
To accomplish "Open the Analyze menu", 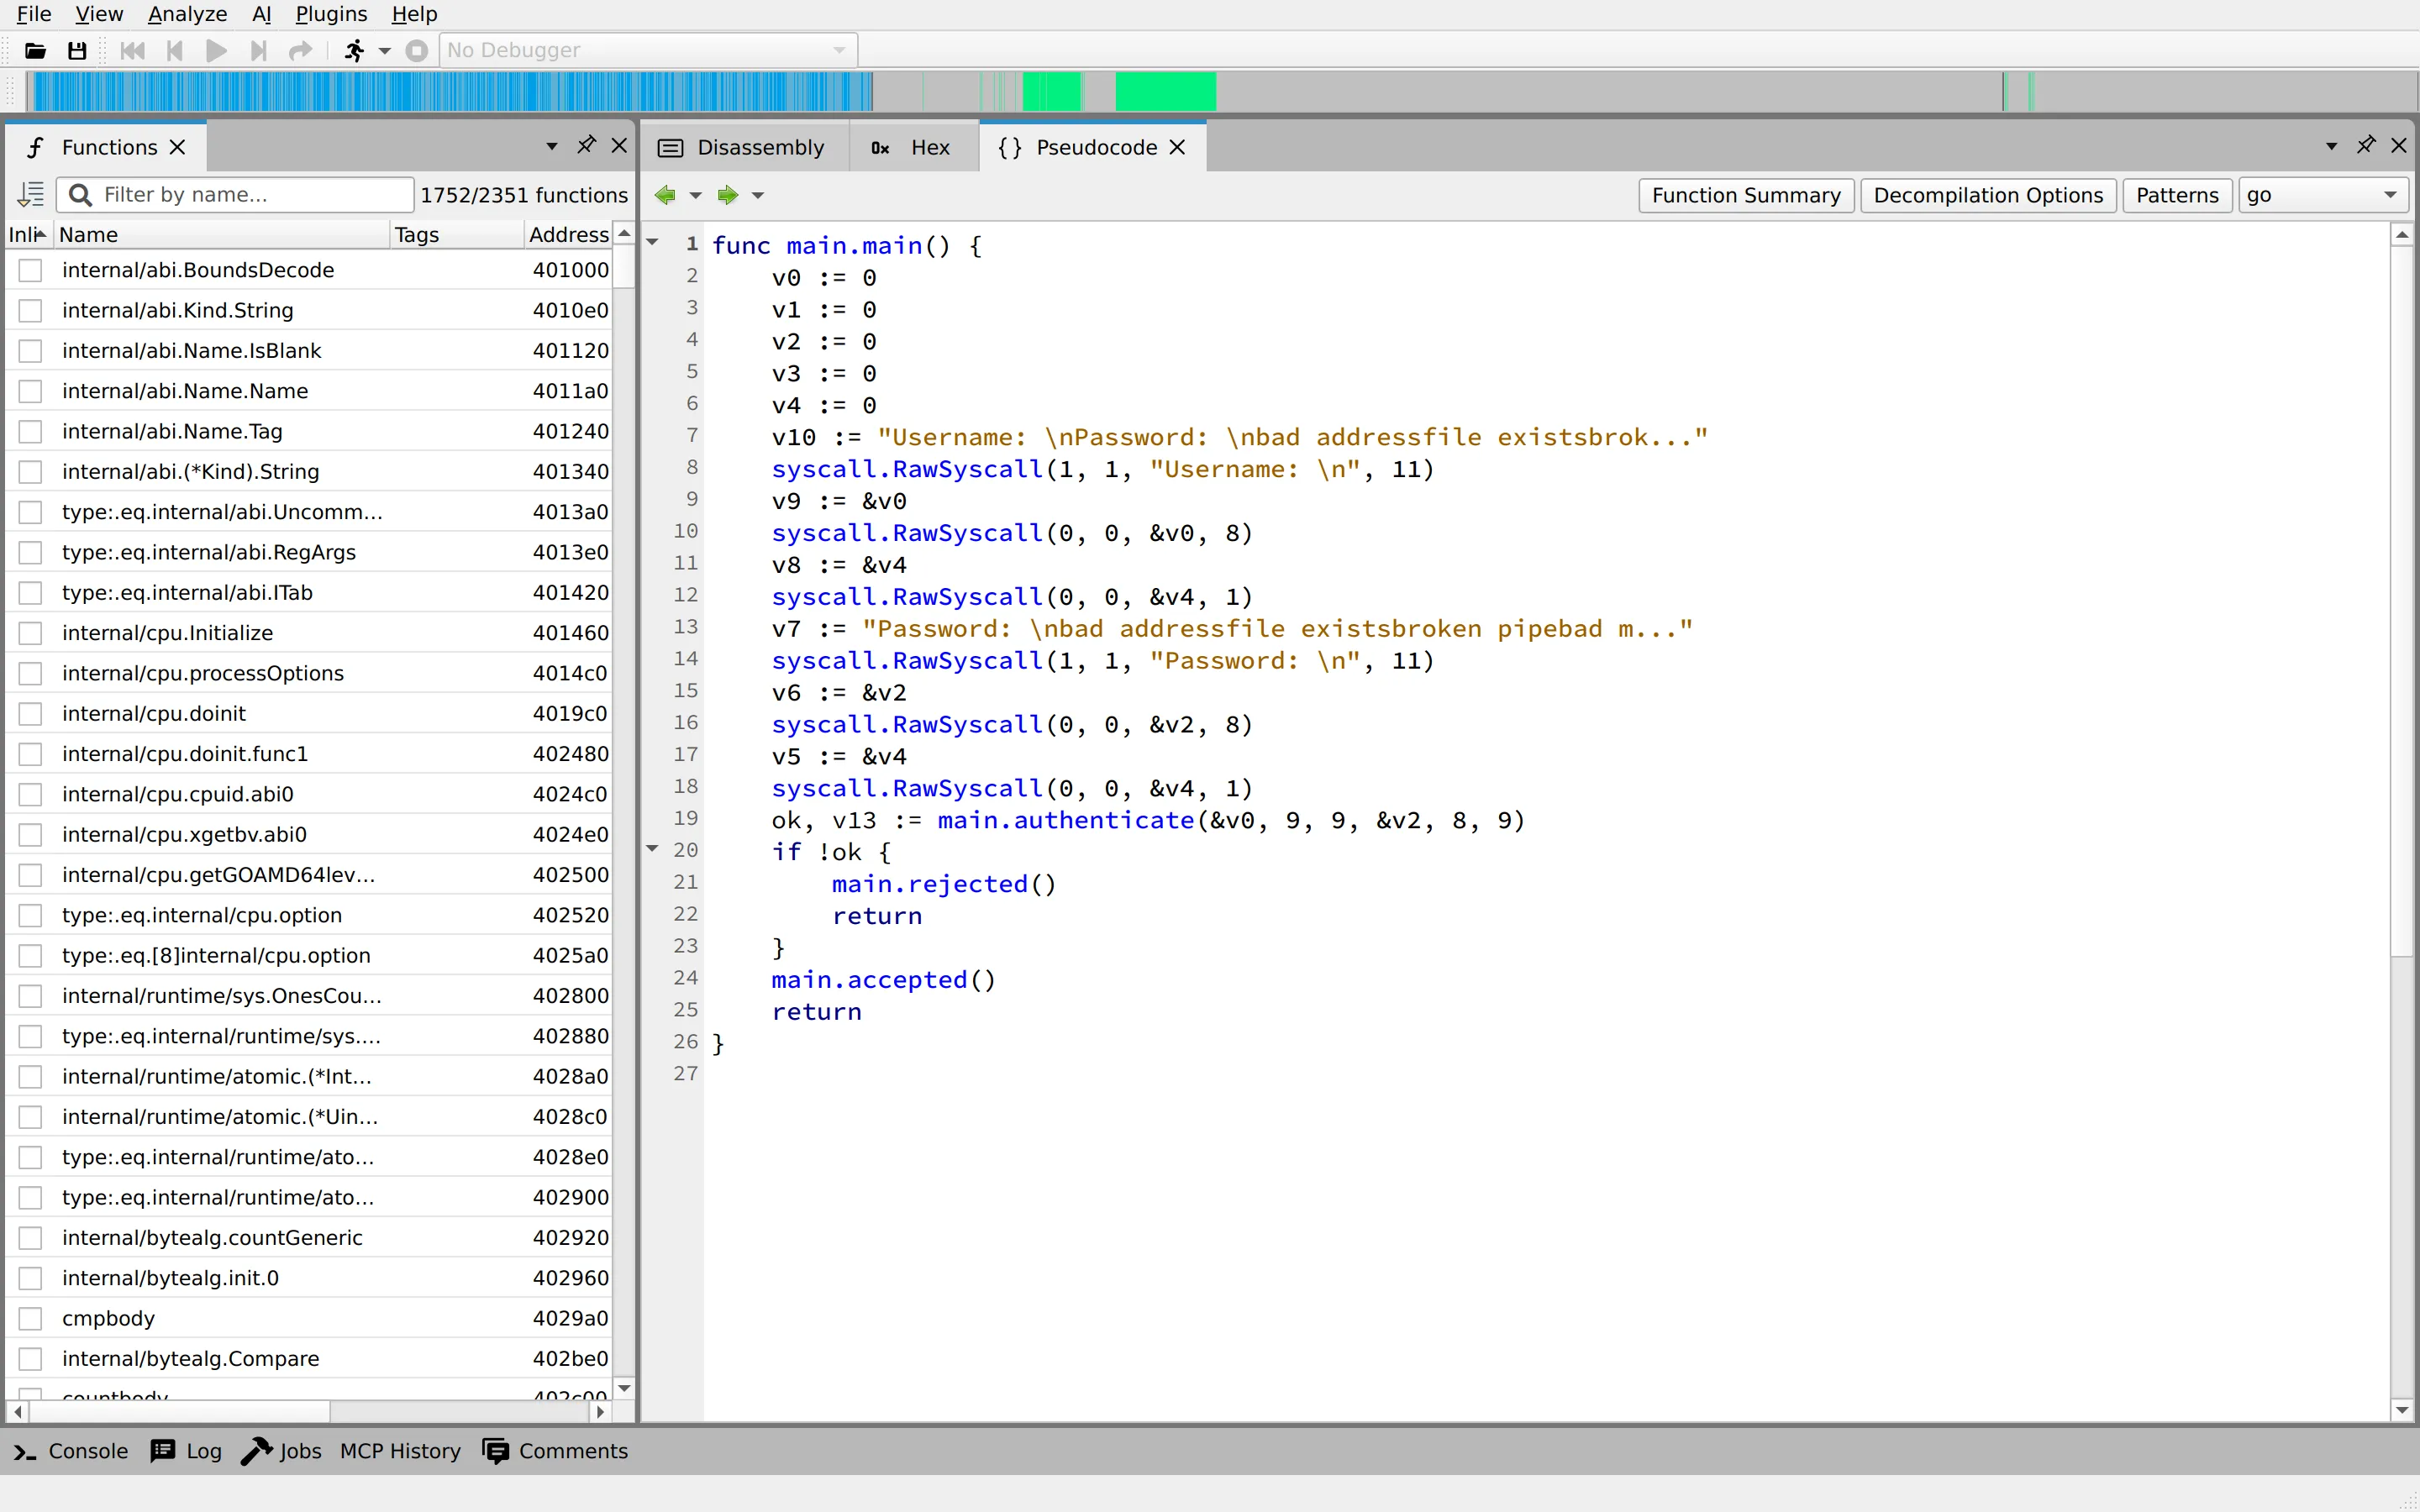I will coord(187,14).
